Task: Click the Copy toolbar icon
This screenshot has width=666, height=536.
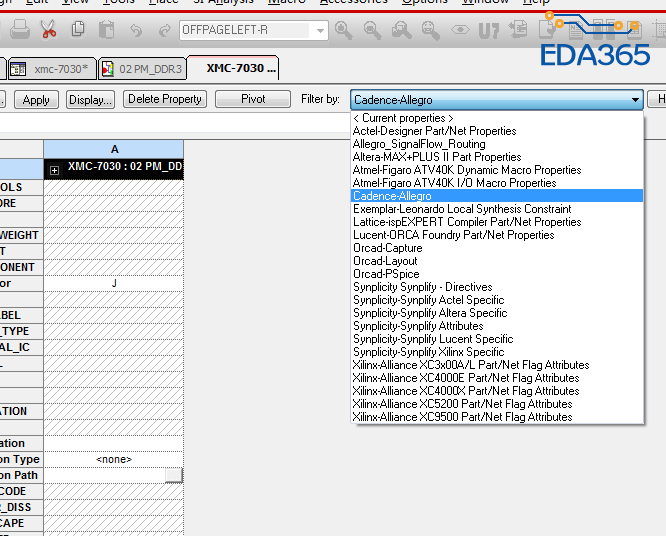Action: [x=78, y=29]
